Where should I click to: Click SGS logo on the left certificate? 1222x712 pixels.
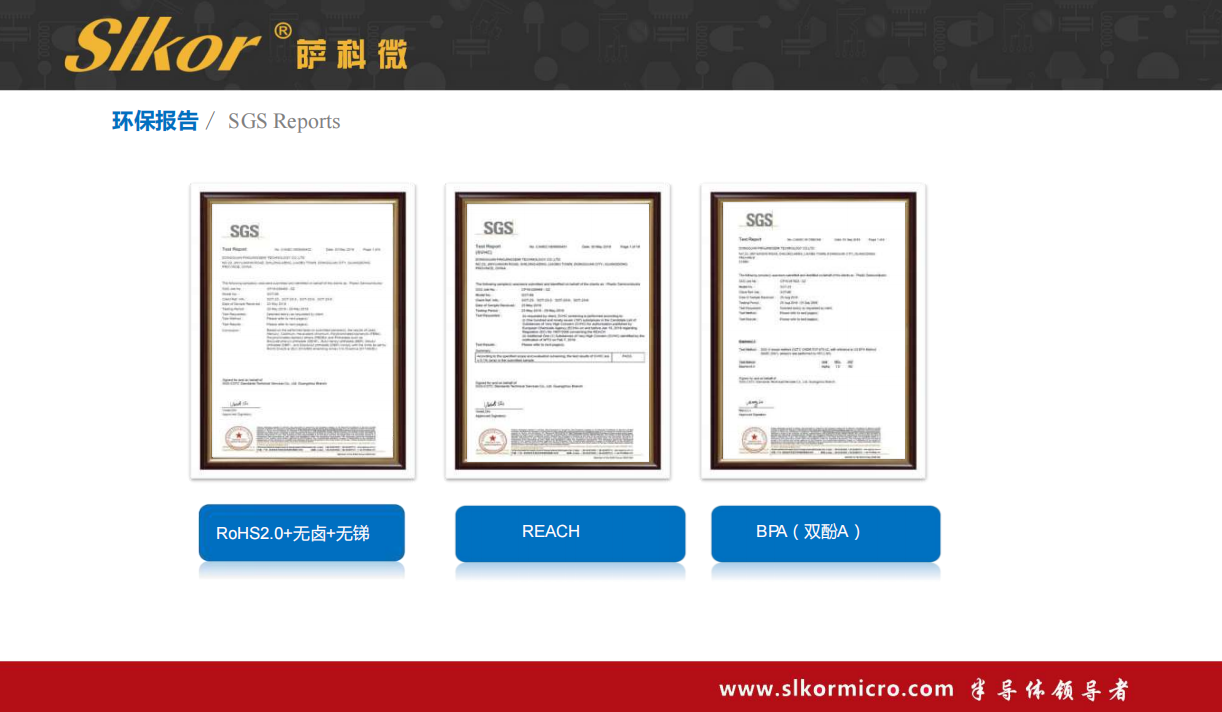pos(244,231)
